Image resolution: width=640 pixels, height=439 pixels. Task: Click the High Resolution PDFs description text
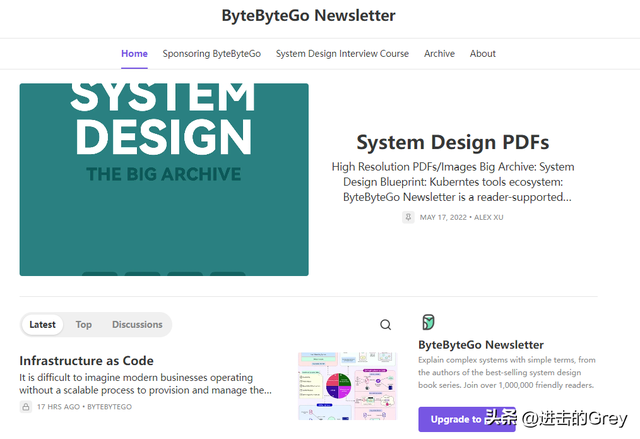pyautogui.click(x=453, y=182)
